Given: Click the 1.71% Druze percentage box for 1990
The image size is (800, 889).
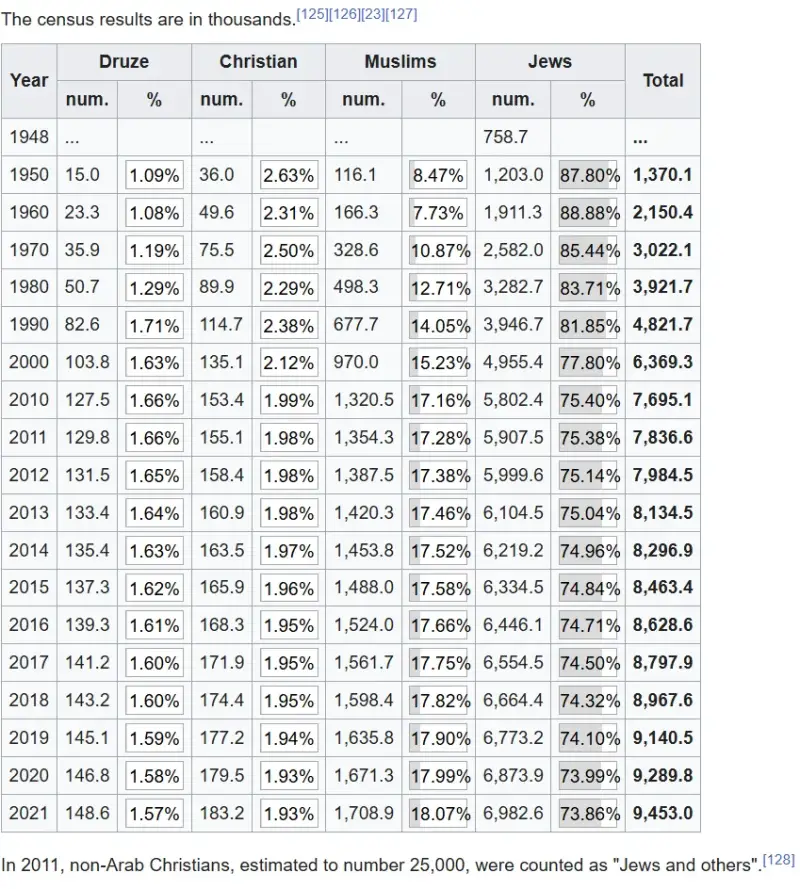Looking at the screenshot, I should [155, 326].
